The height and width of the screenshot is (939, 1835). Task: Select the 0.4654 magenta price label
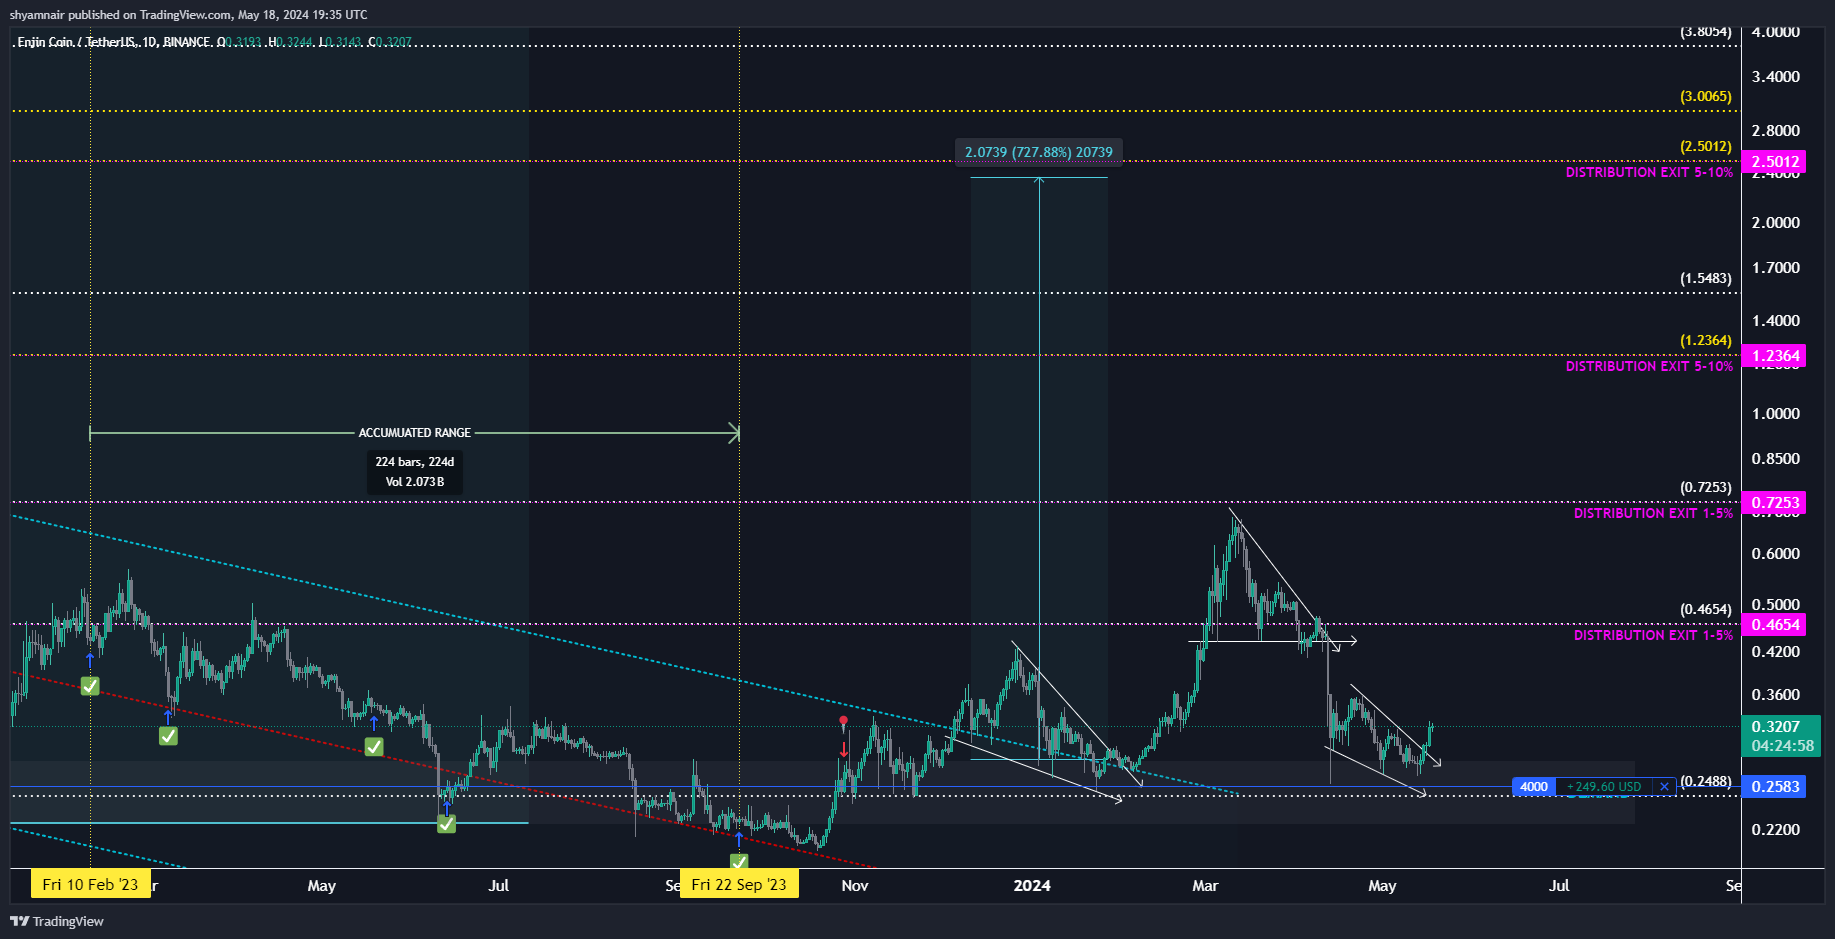coord(1774,625)
